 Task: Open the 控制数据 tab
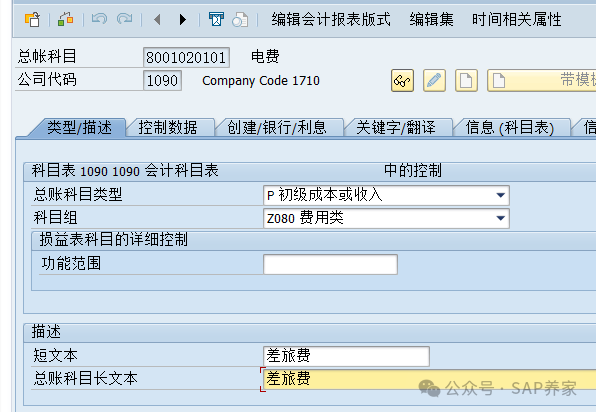click(168, 127)
